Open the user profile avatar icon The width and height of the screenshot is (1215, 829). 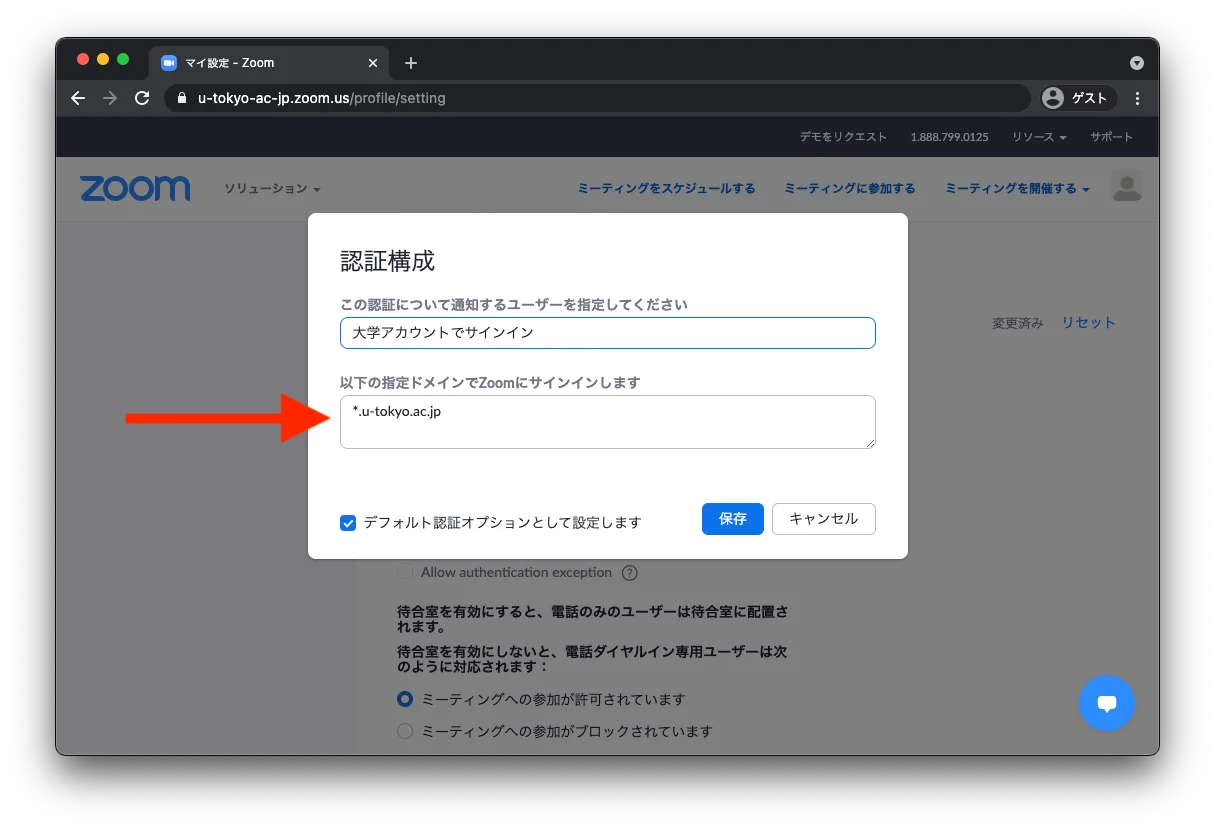tap(1126, 186)
